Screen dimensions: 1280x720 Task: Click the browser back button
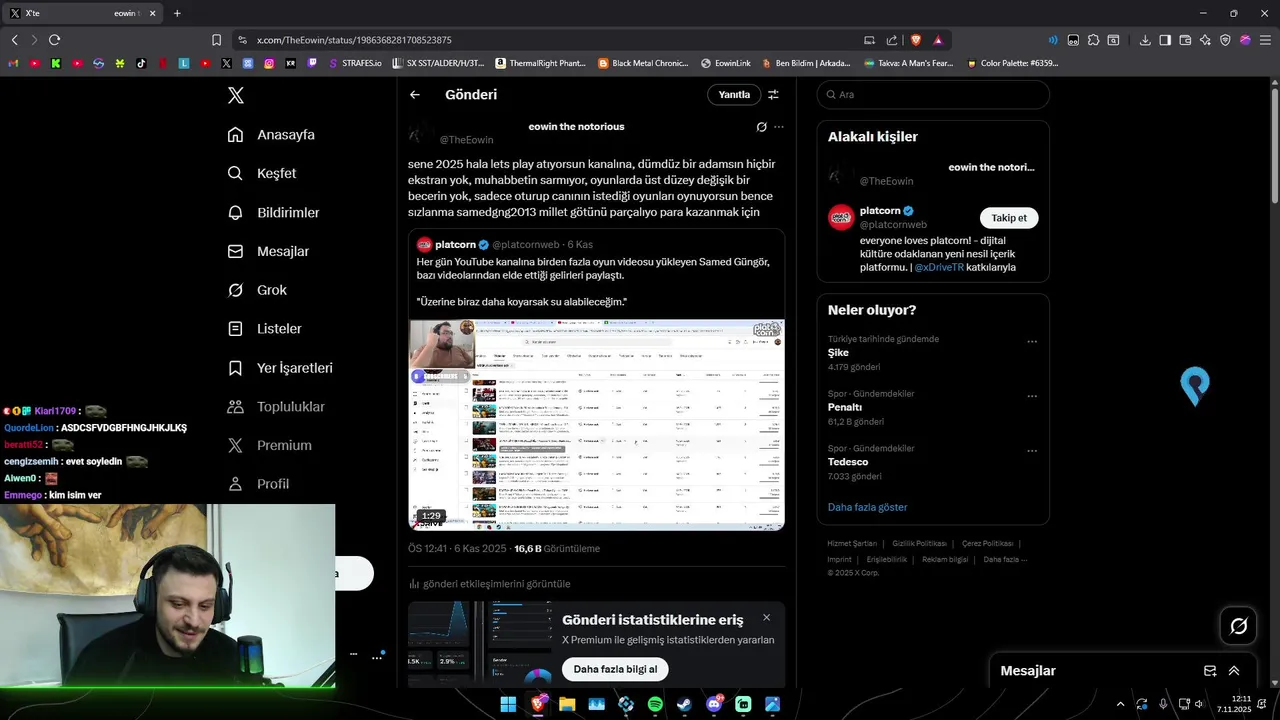pyautogui.click(x=14, y=40)
